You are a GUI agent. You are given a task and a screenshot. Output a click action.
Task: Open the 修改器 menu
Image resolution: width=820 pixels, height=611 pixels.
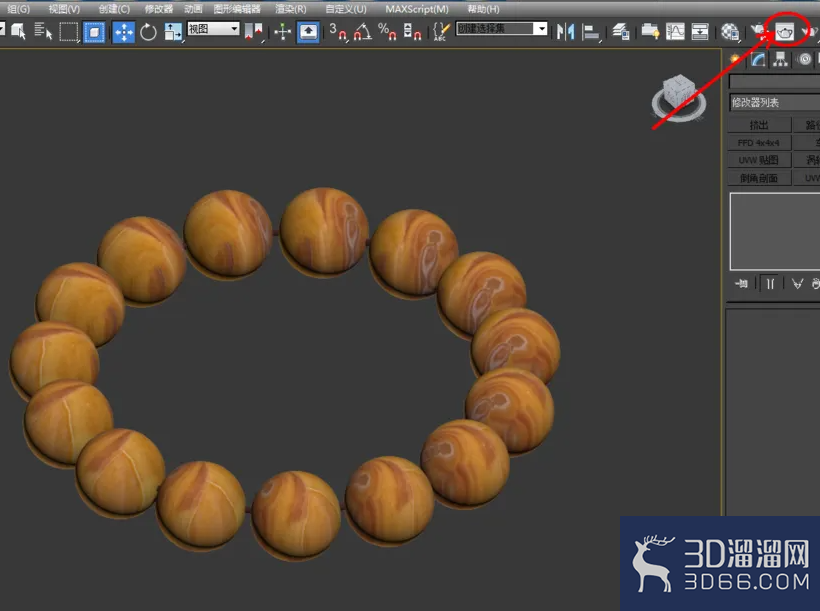coord(158,9)
